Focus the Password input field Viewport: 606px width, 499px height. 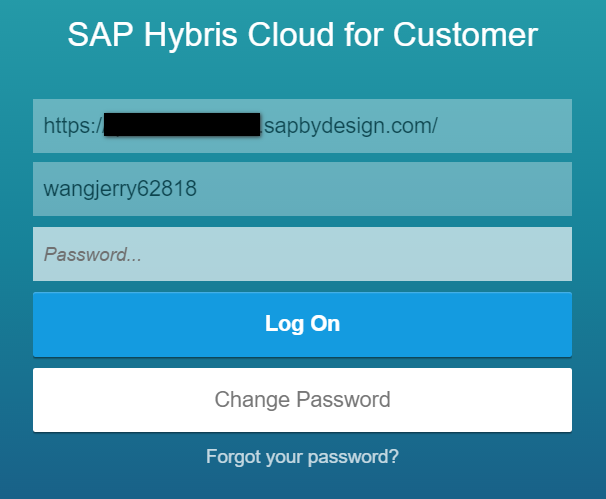click(x=302, y=254)
